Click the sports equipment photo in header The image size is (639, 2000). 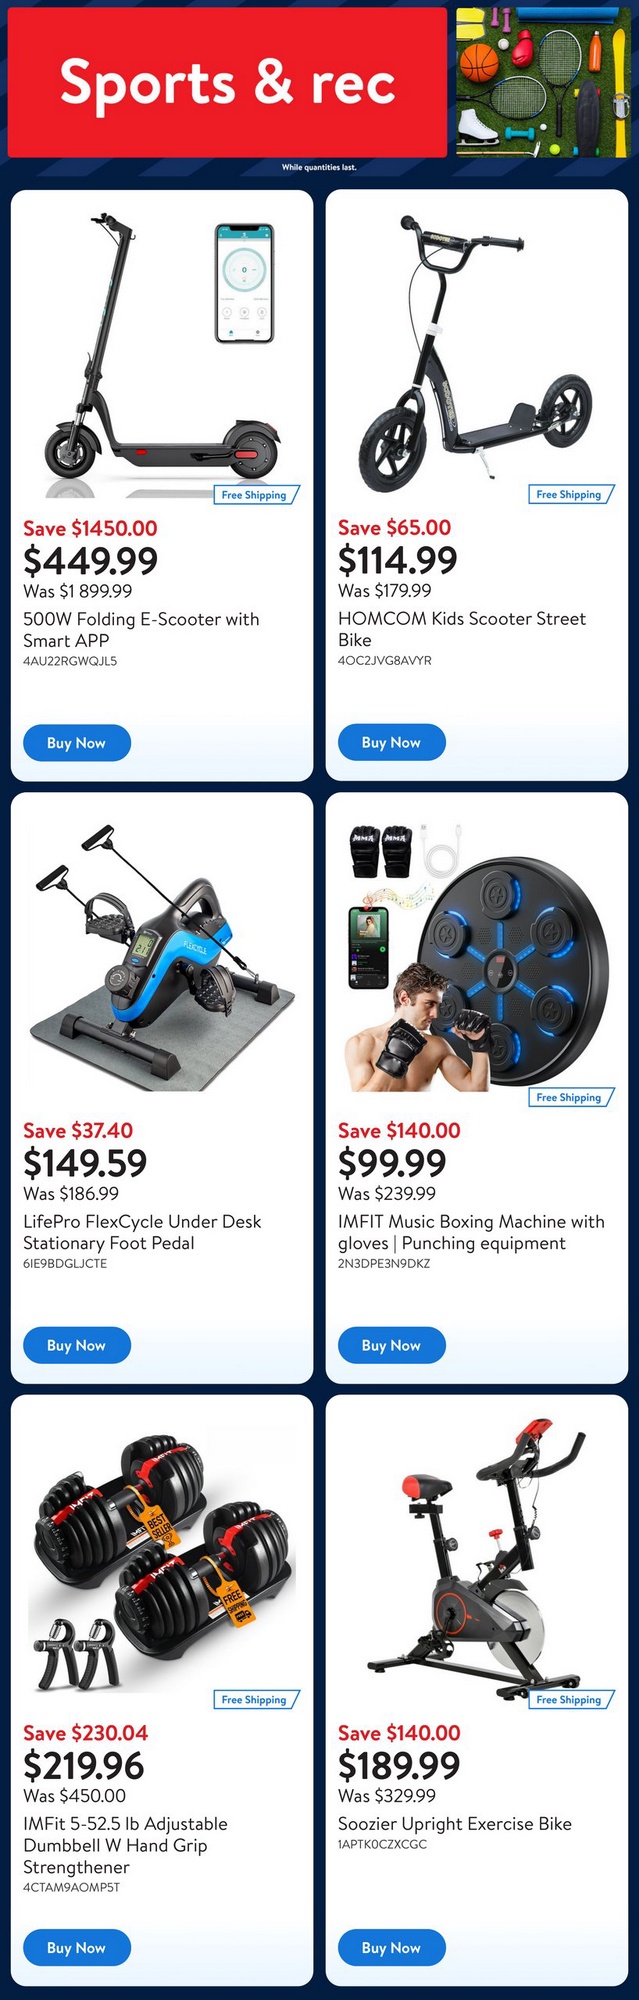pos(543,83)
